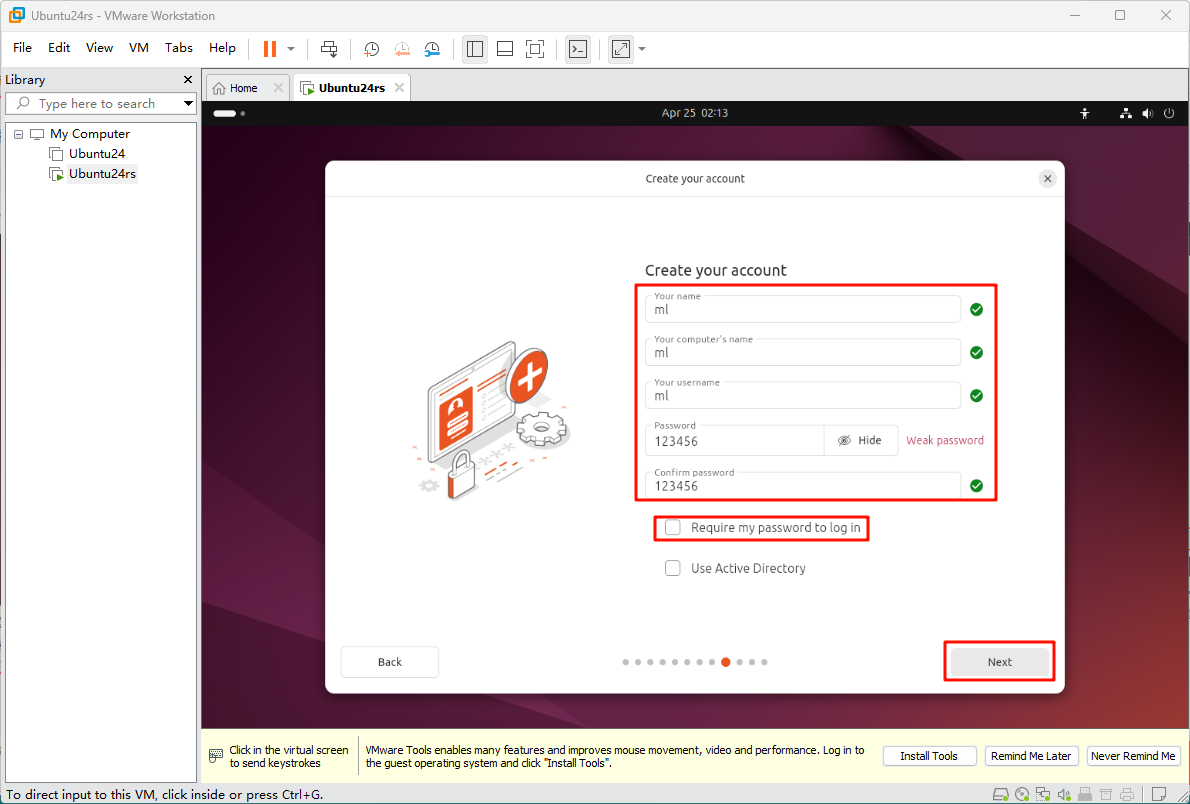The image size is (1190, 804).
Task: Open the Apr 25 02:13 clock menu
Action: pos(694,113)
